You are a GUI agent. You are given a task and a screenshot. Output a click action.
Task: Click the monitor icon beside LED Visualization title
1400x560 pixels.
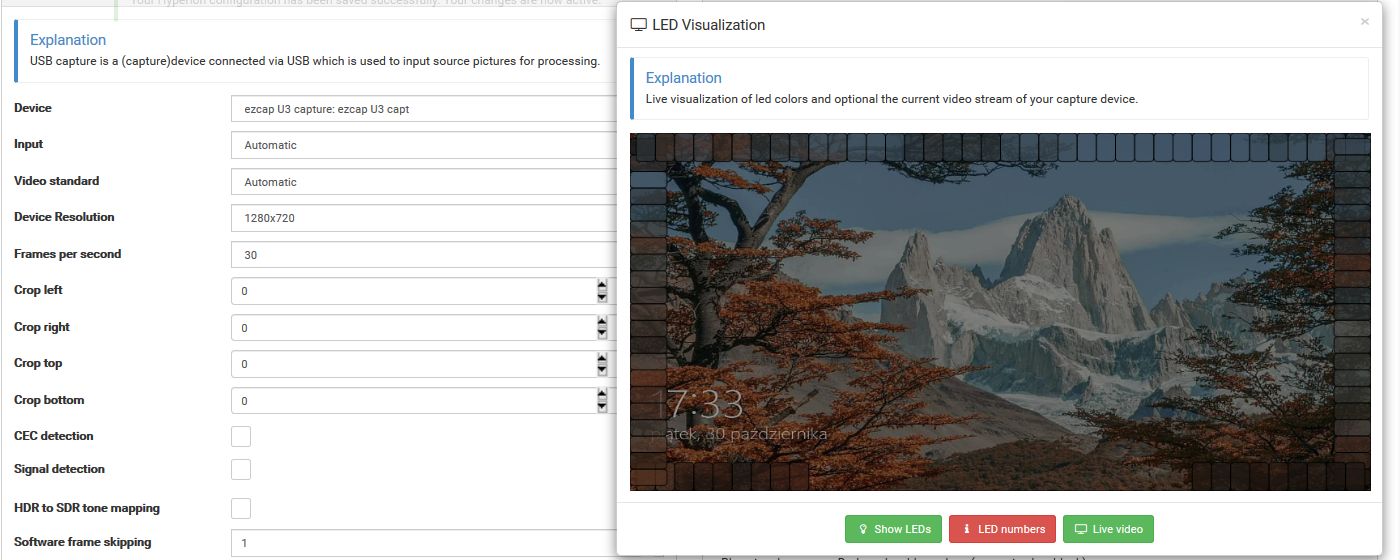(639, 25)
